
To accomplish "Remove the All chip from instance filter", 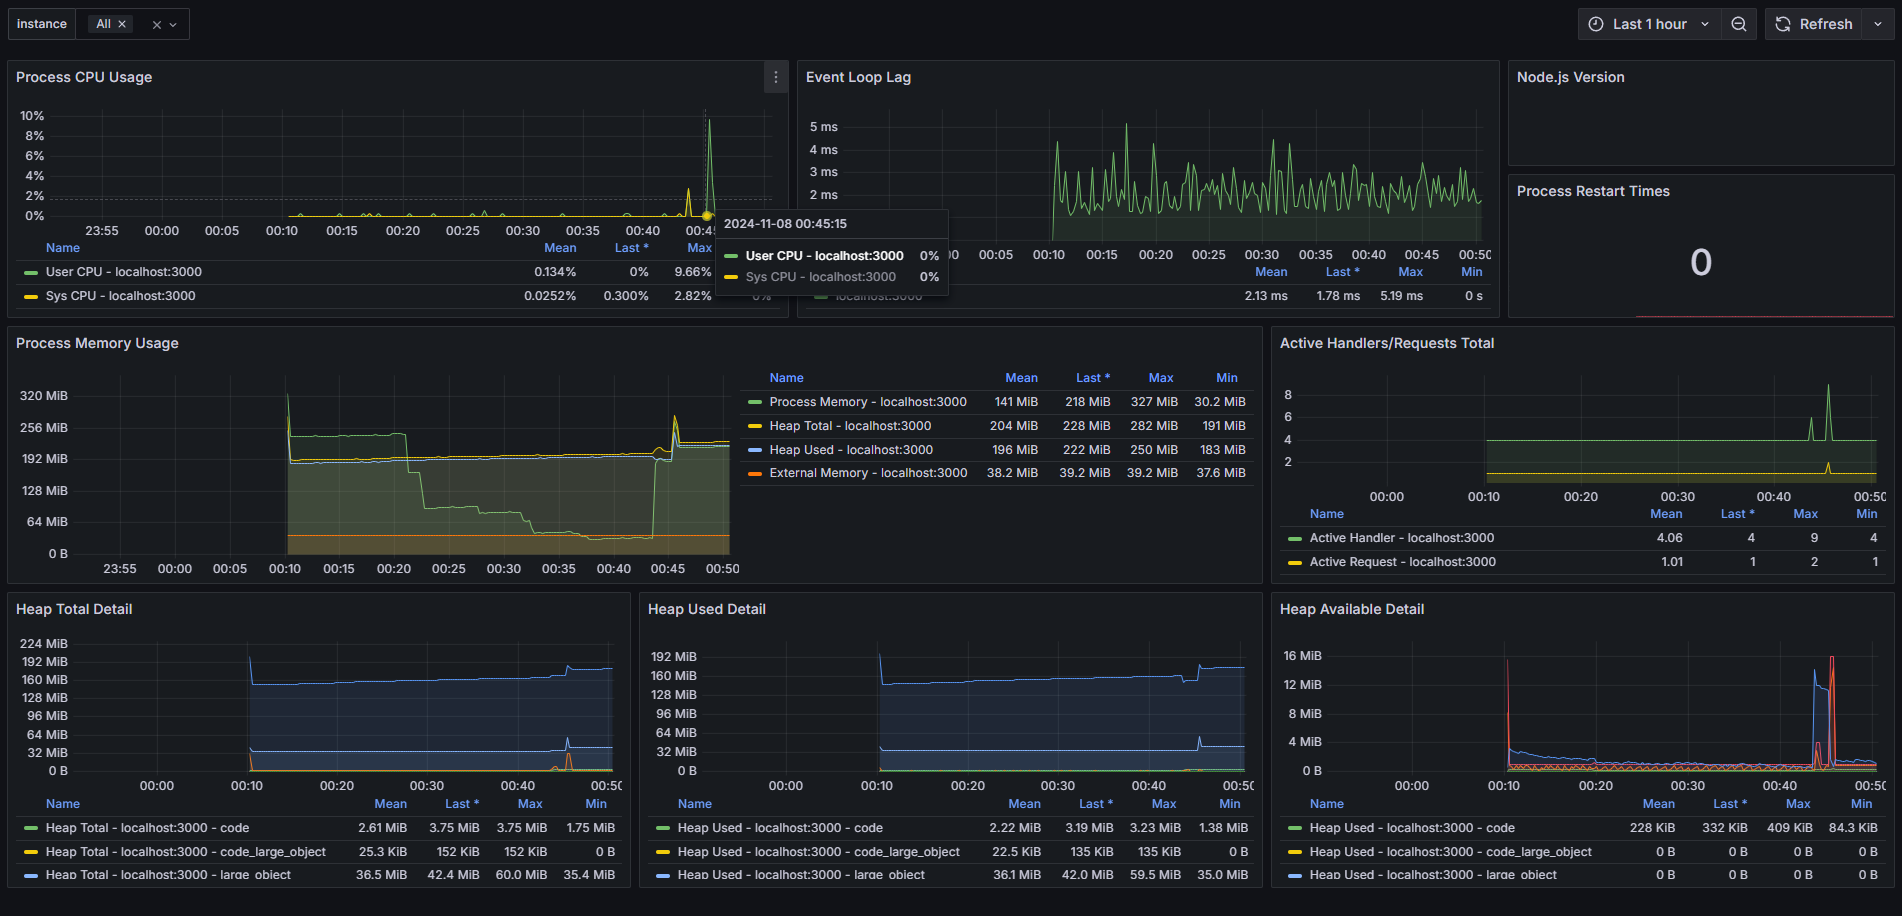I will point(122,24).
